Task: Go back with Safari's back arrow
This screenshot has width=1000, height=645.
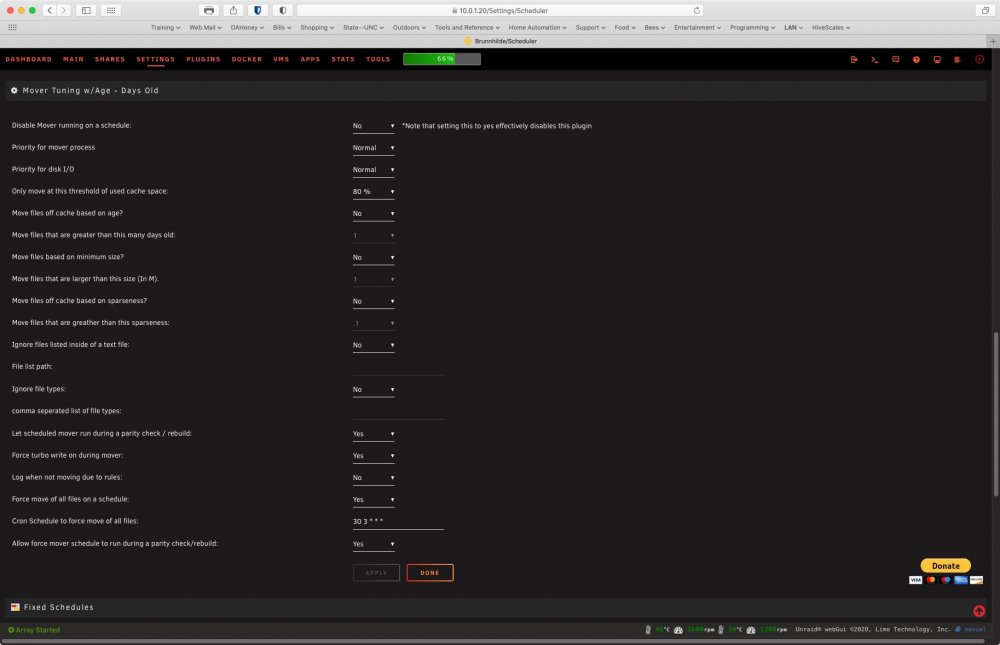Action: pyautogui.click(x=49, y=10)
